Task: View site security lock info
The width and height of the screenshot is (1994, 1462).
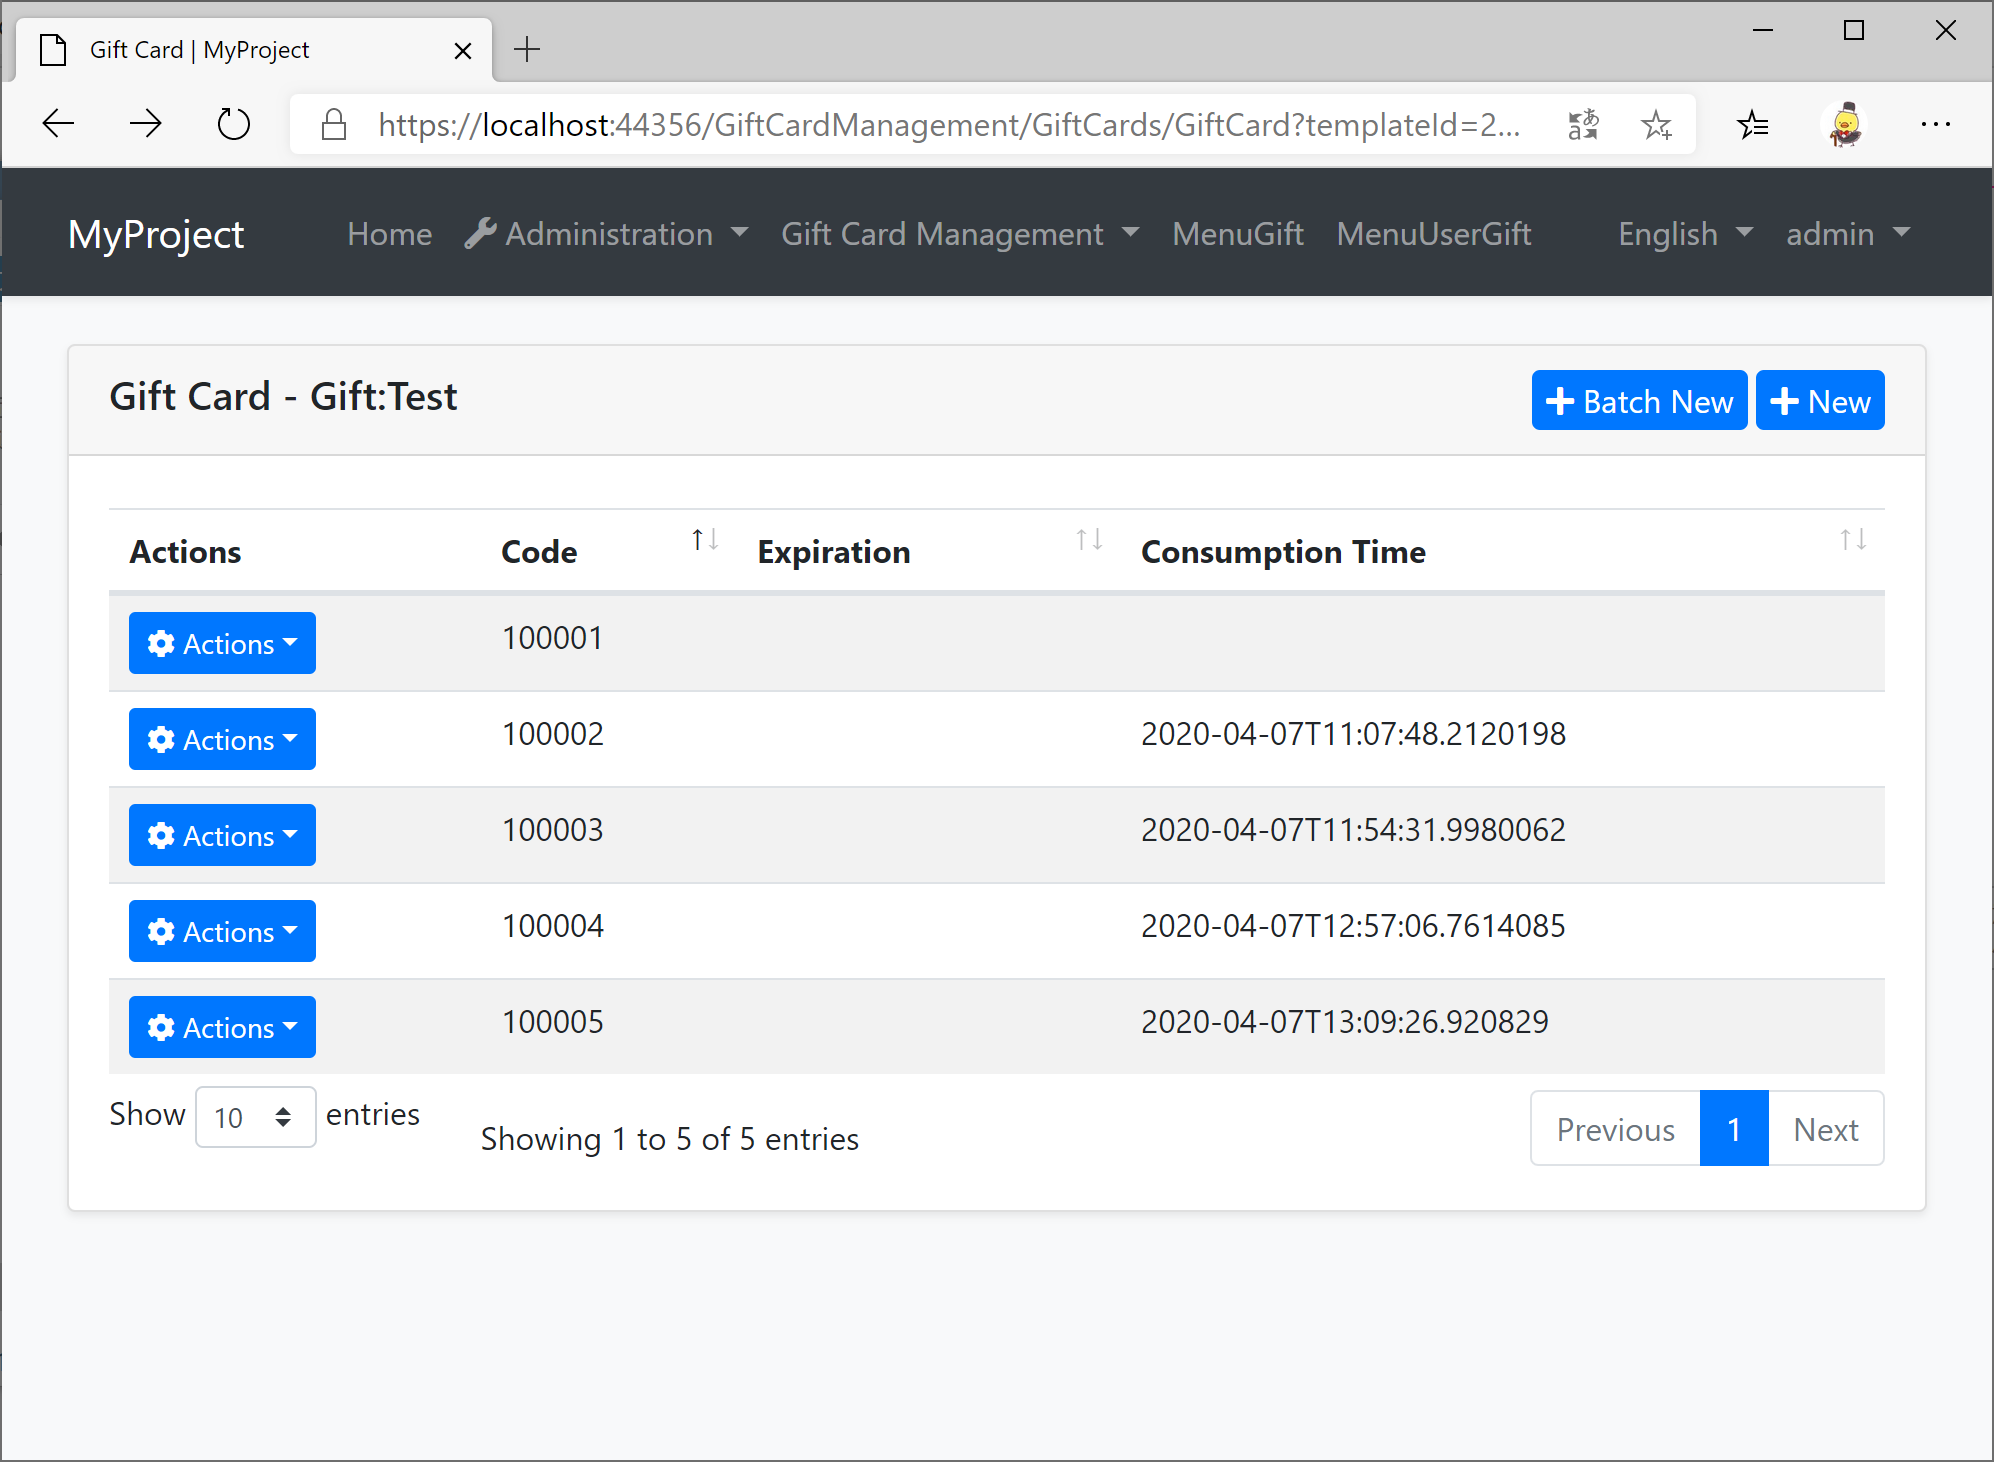Action: pos(334,125)
